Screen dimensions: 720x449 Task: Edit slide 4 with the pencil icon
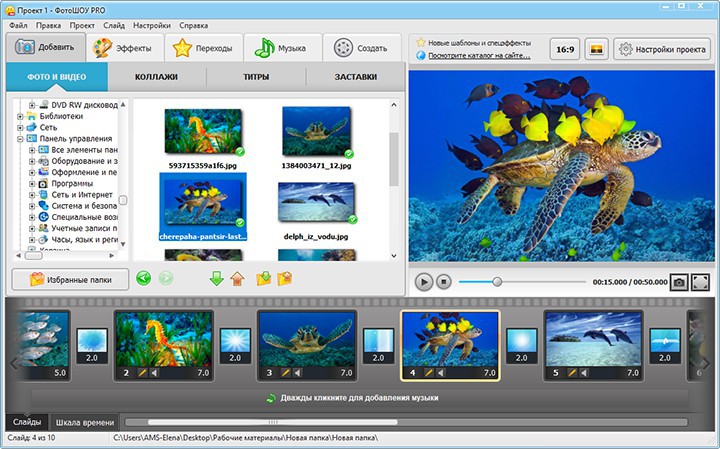(428, 373)
